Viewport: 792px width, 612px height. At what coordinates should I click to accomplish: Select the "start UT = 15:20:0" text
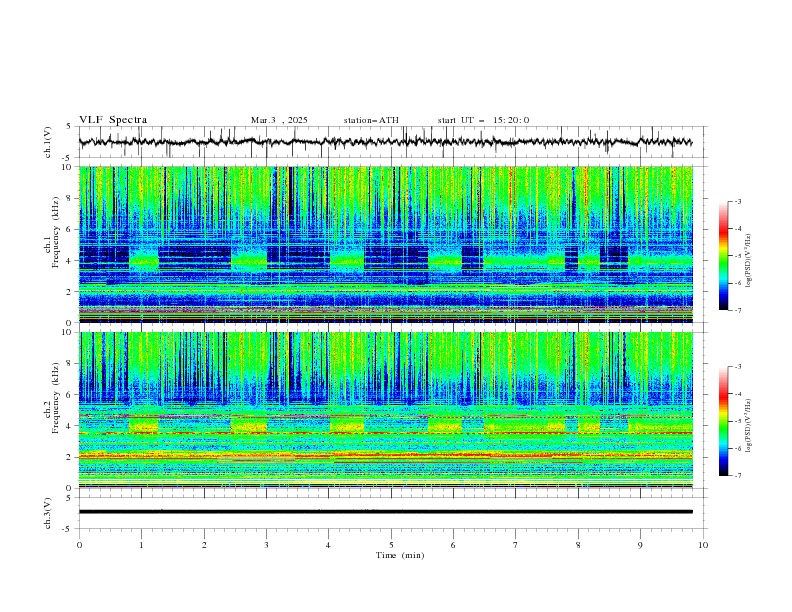point(483,120)
